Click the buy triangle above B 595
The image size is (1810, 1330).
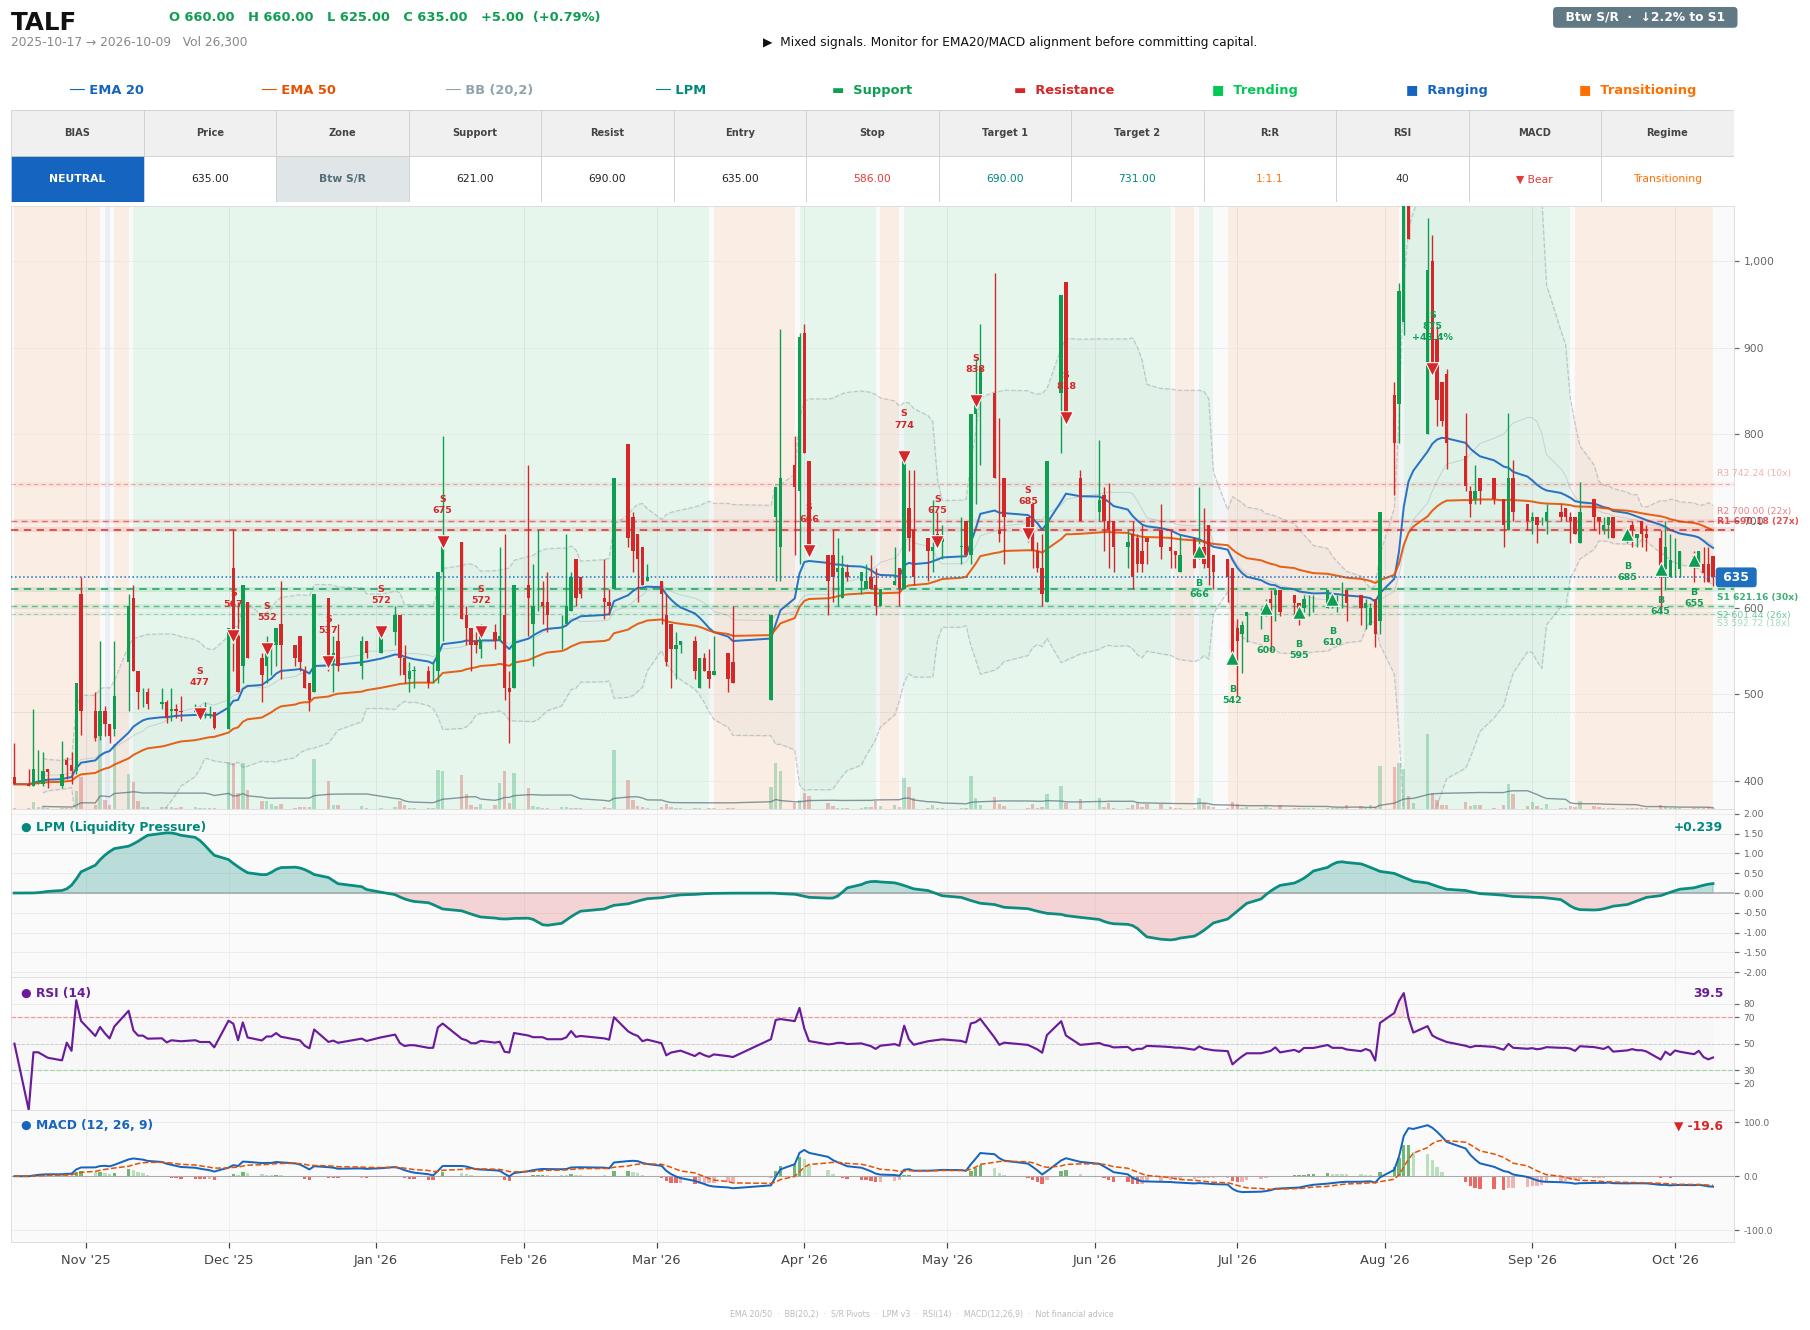click(1299, 614)
